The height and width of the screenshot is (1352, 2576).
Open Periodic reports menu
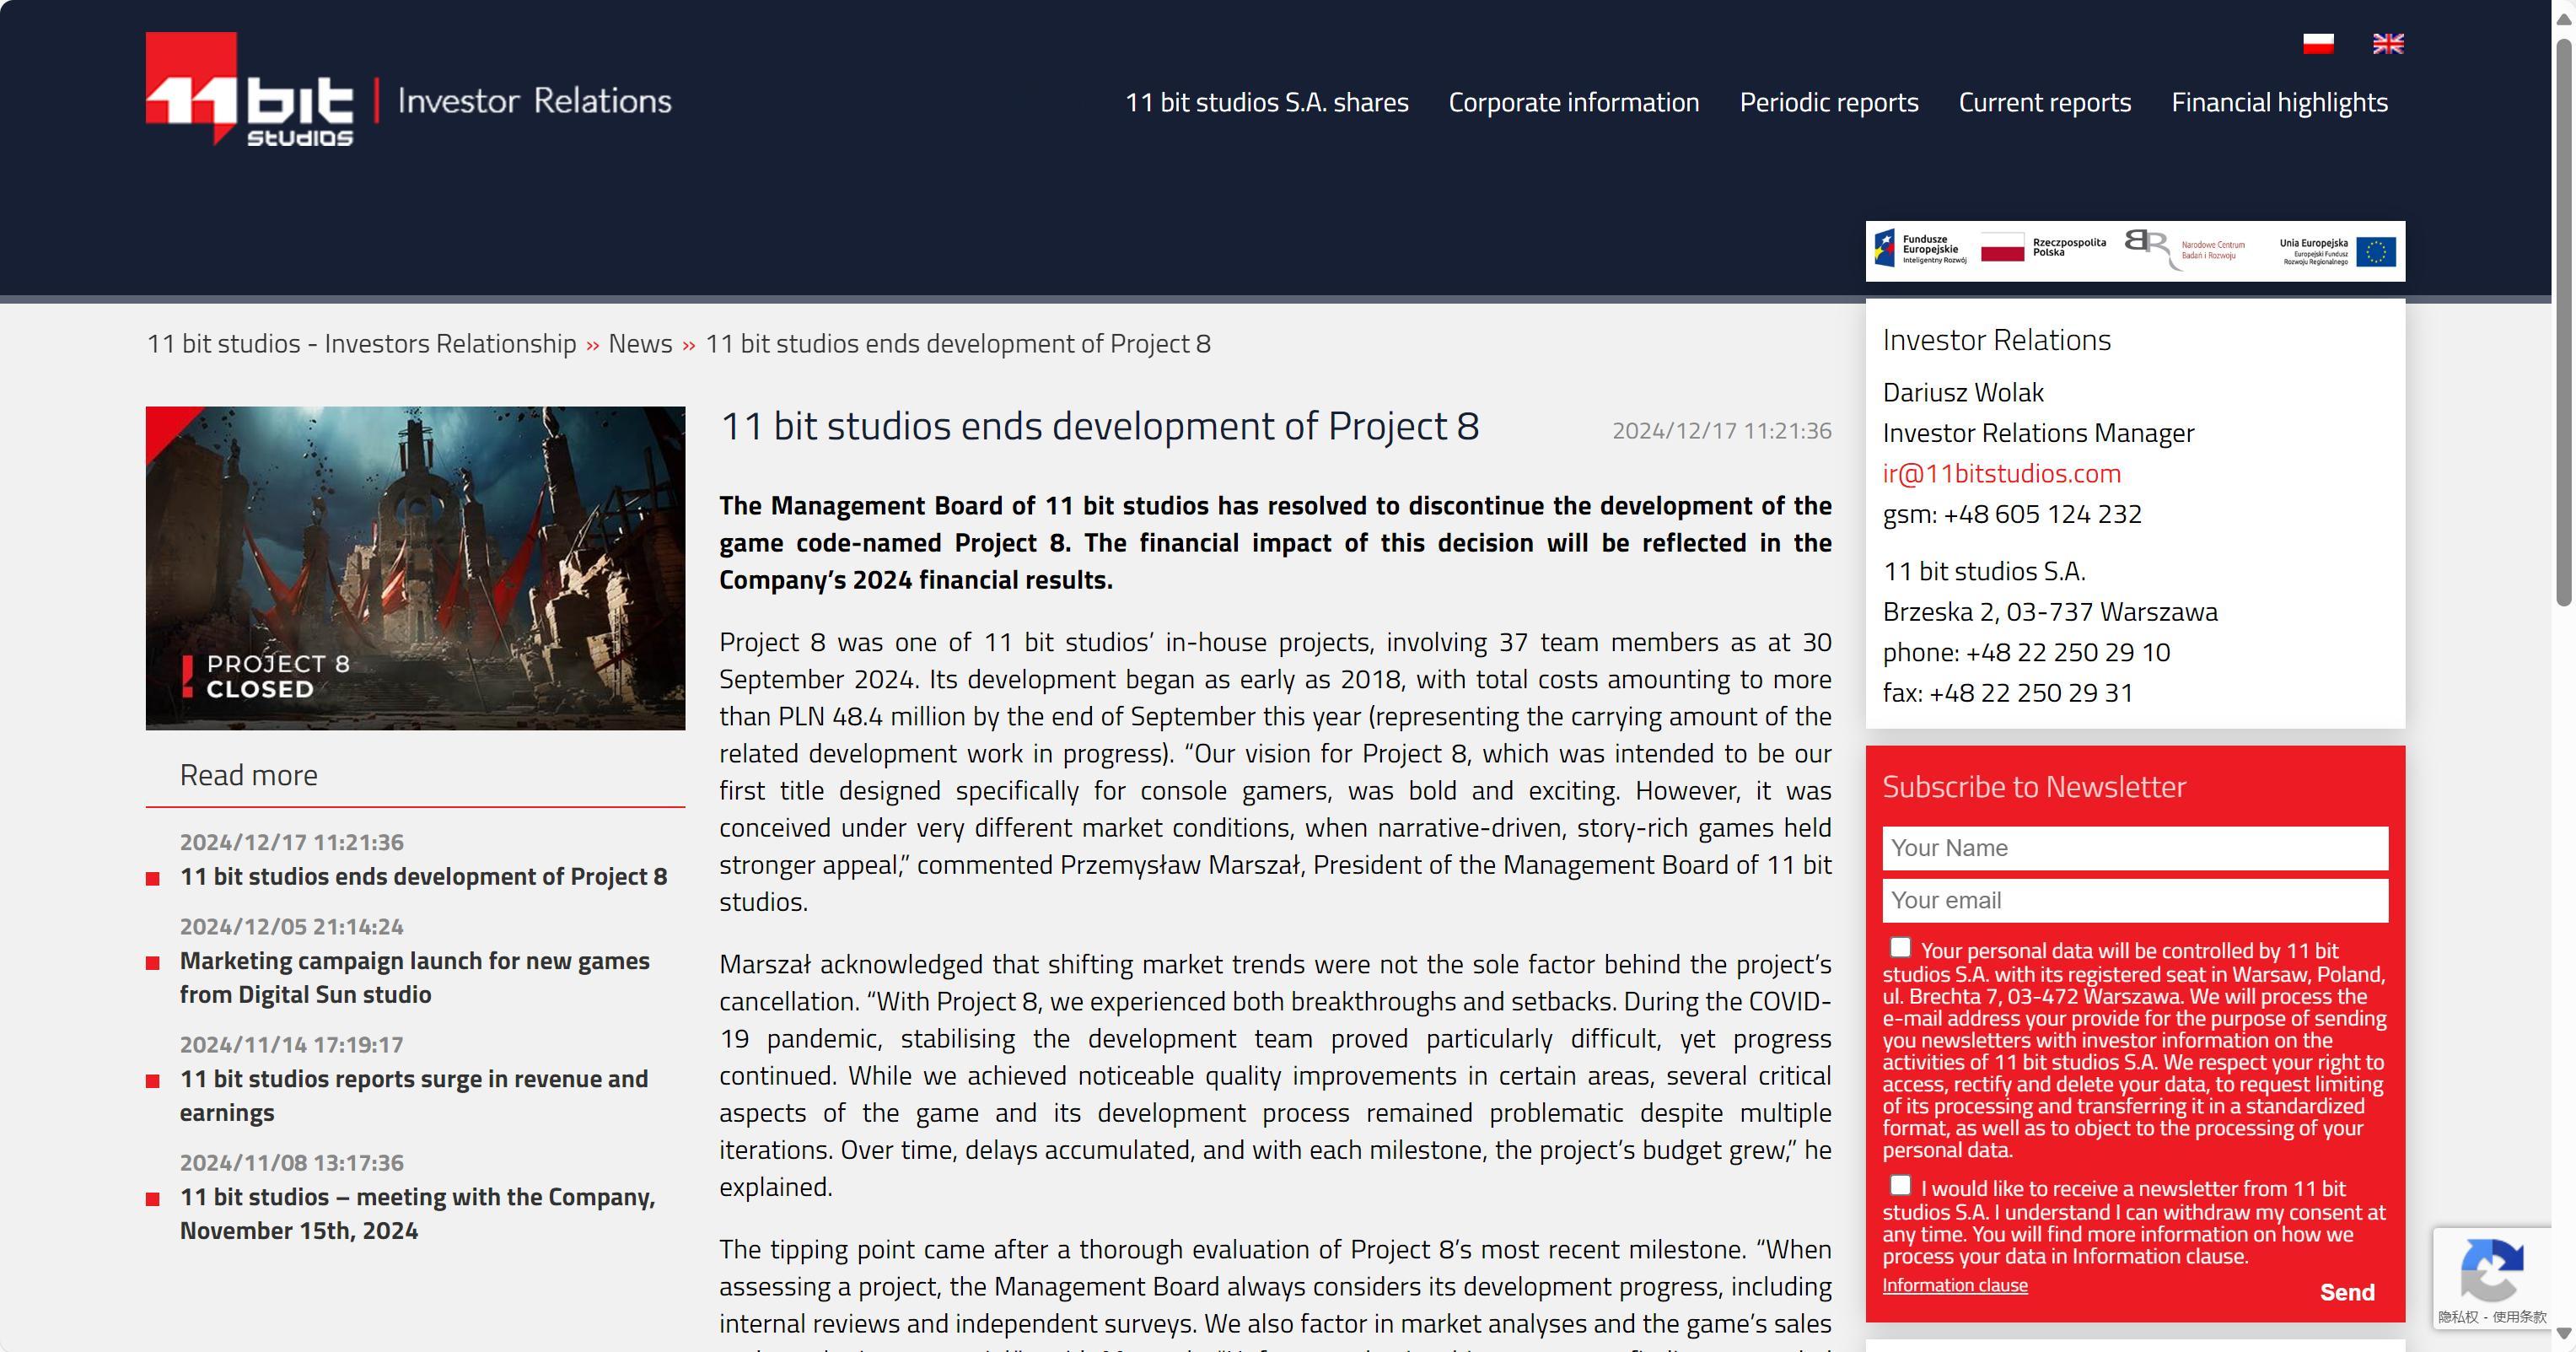coord(1828,102)
